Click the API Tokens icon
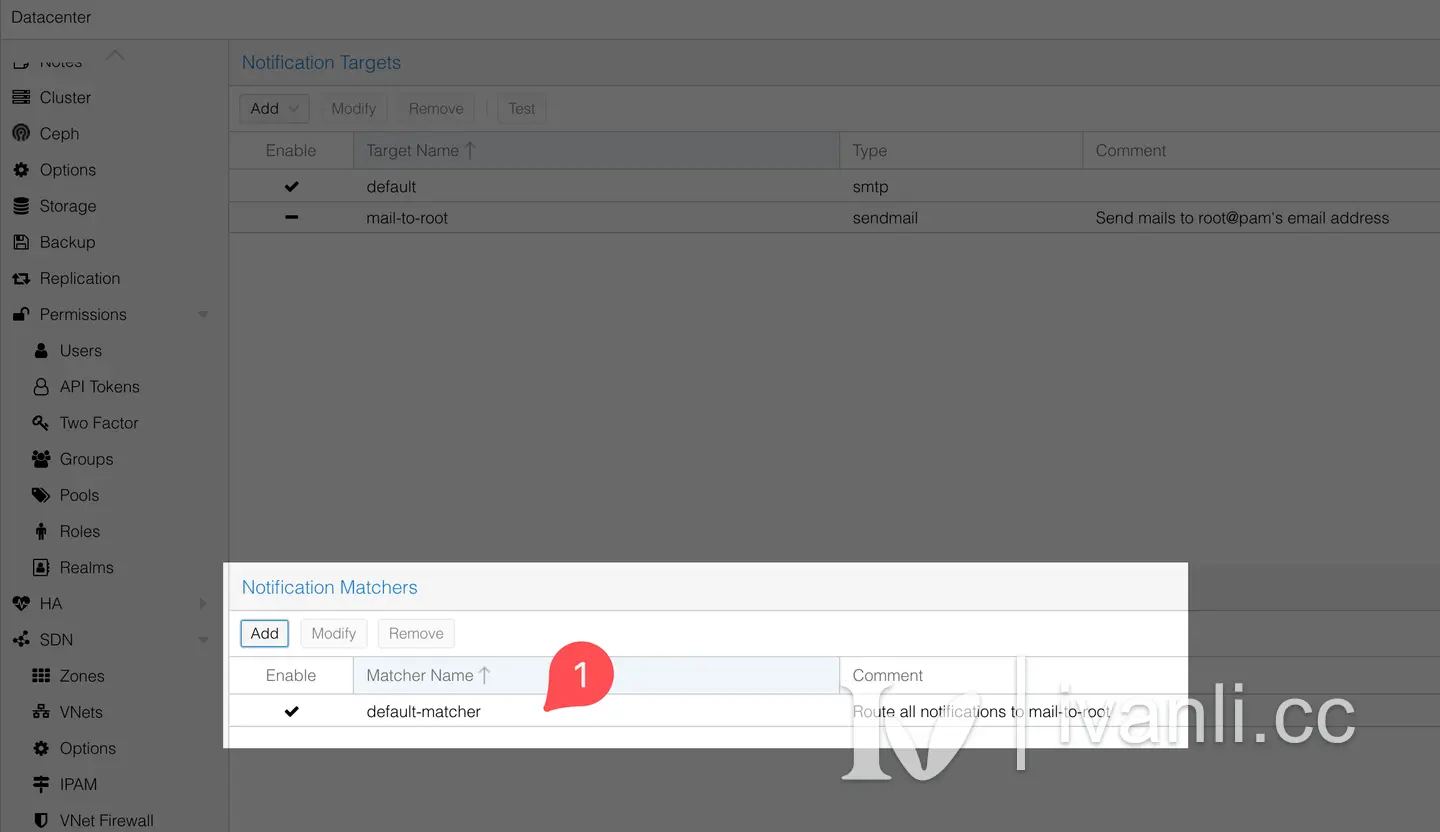The height and width of the screenshot is (832, 1440). (41, 386)
